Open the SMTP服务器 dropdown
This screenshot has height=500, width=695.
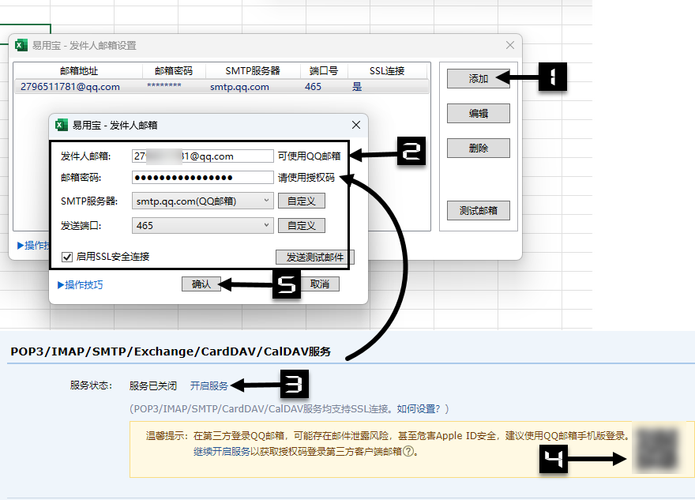(203, 201)
